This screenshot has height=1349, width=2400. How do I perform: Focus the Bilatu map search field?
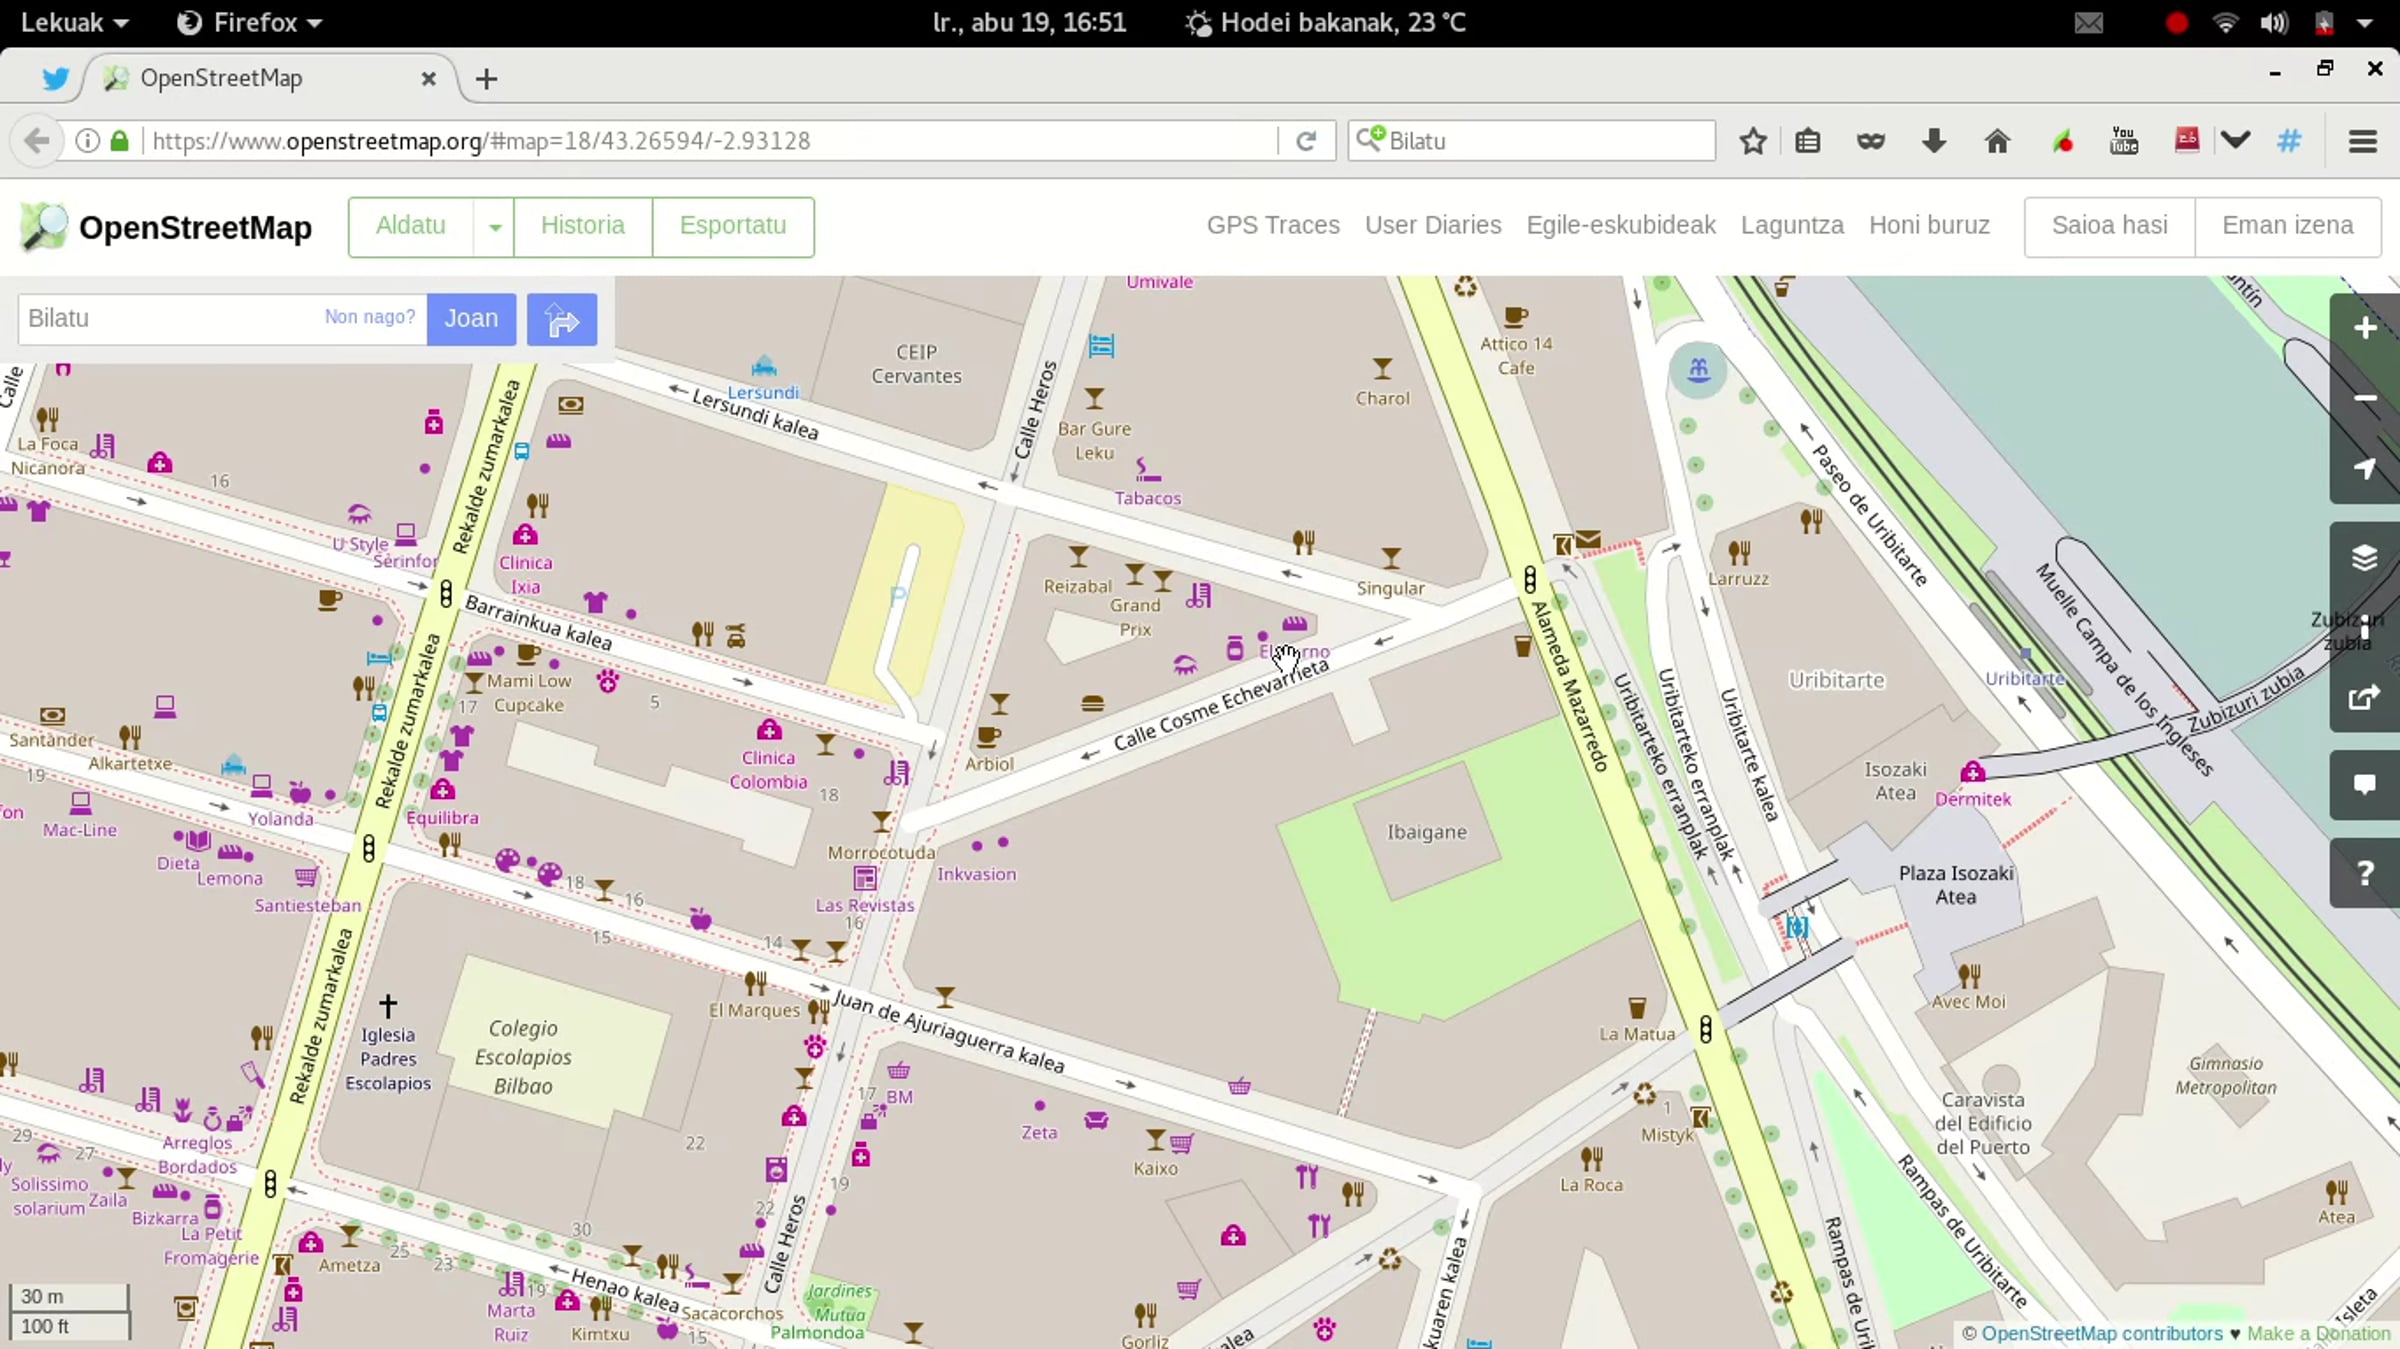(x=170, y=319)
